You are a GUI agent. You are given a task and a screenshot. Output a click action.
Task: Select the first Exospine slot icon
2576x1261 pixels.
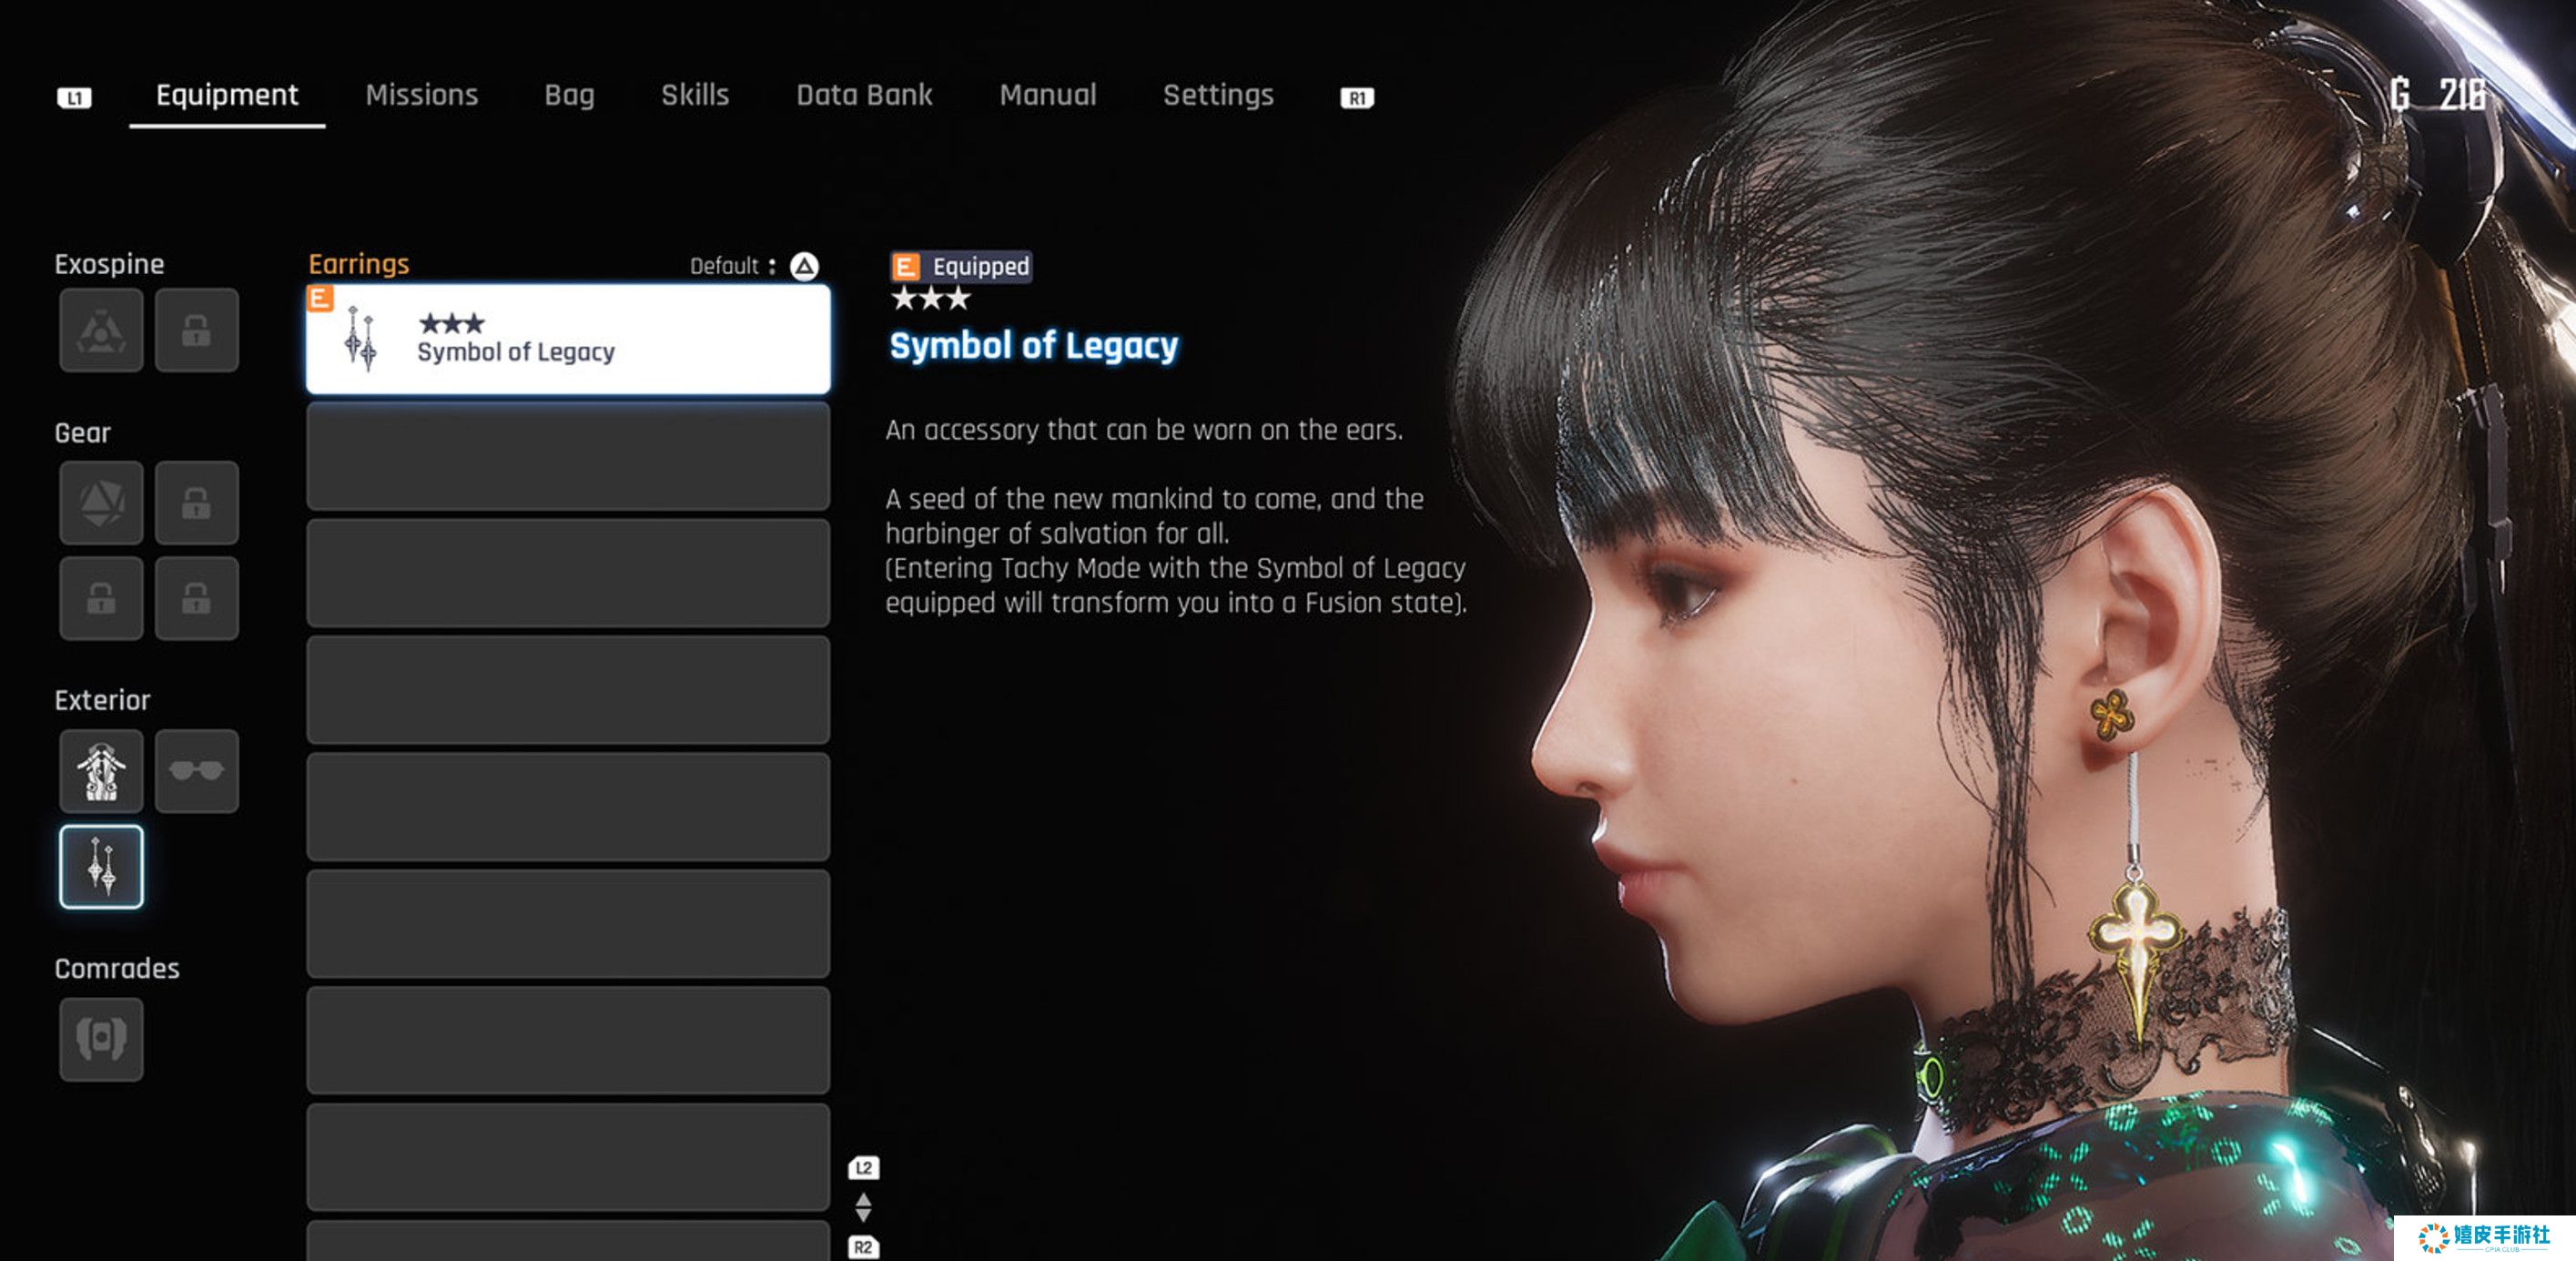[x=101, y=330]
